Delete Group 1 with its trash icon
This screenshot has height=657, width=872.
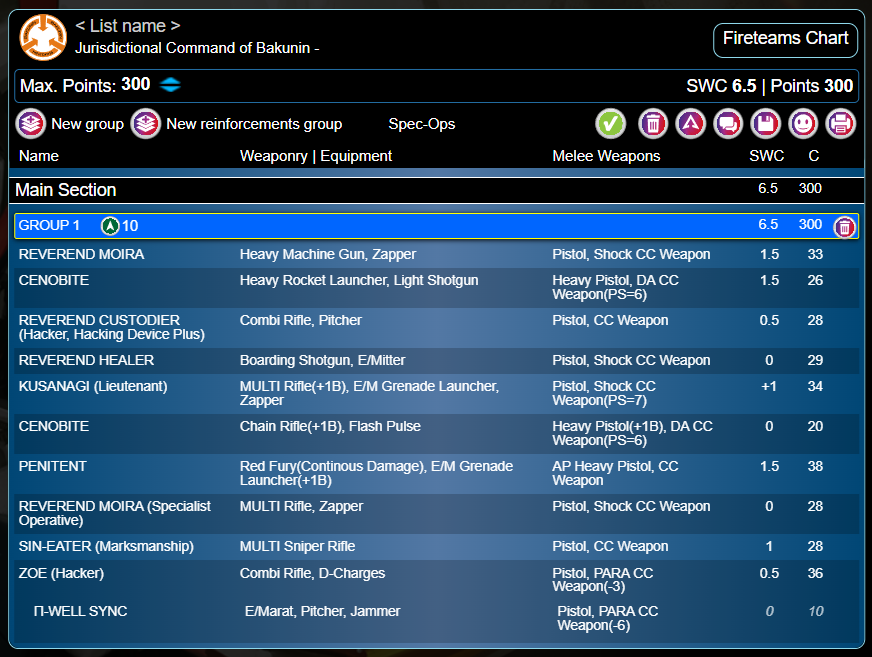click(844, 227)
